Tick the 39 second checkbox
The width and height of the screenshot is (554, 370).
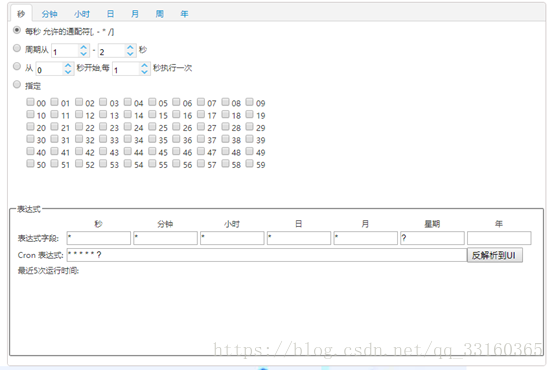tap(250, 139)
